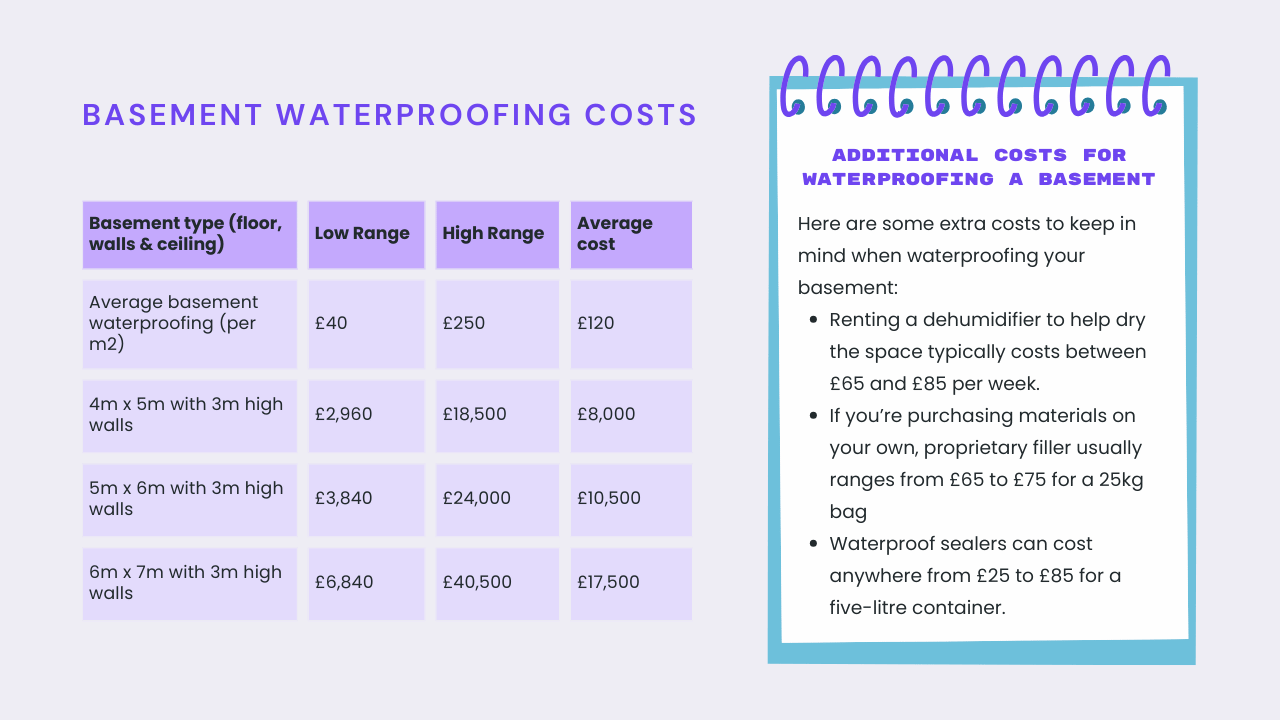
Task: Select the "Basement type (floor, walls & ceiling)" header cell
Action: coord(190,234)
